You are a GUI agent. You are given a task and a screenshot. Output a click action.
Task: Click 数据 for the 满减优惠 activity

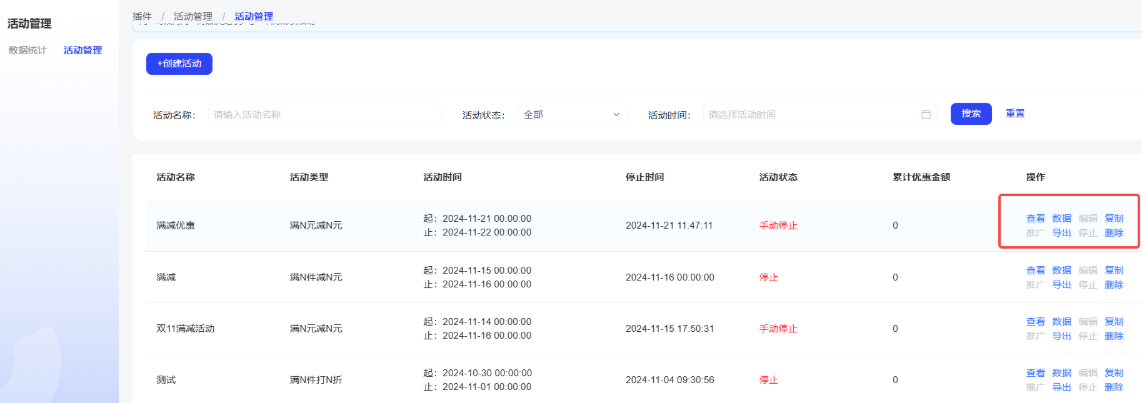coord(1061,218)
